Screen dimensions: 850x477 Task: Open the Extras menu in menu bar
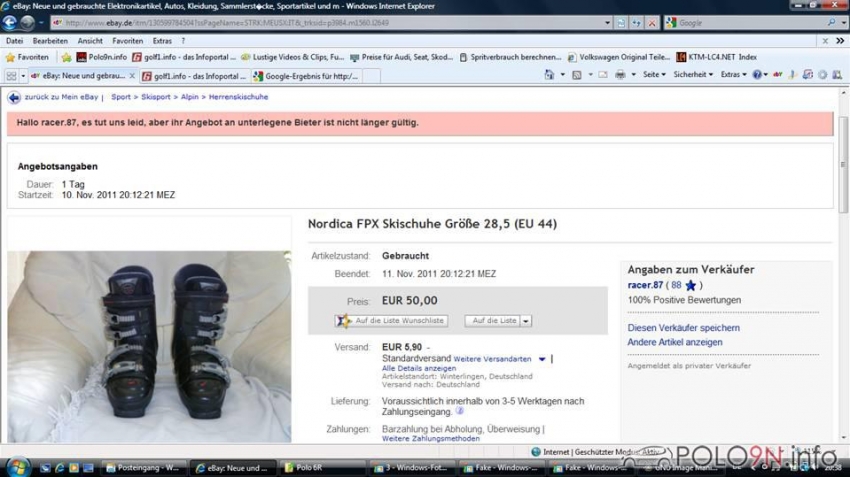pyautogui.click(x=162, y=41)
